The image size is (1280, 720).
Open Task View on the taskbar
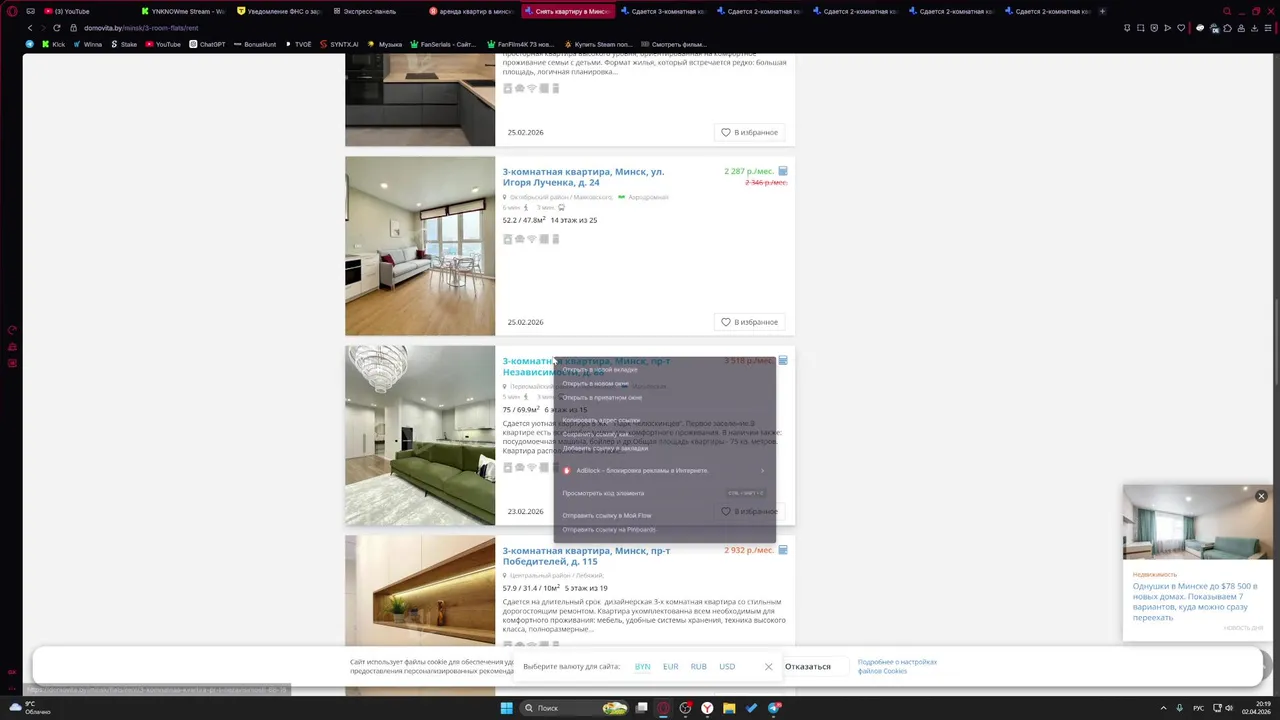pyautogui.click(x=641, y=708)
